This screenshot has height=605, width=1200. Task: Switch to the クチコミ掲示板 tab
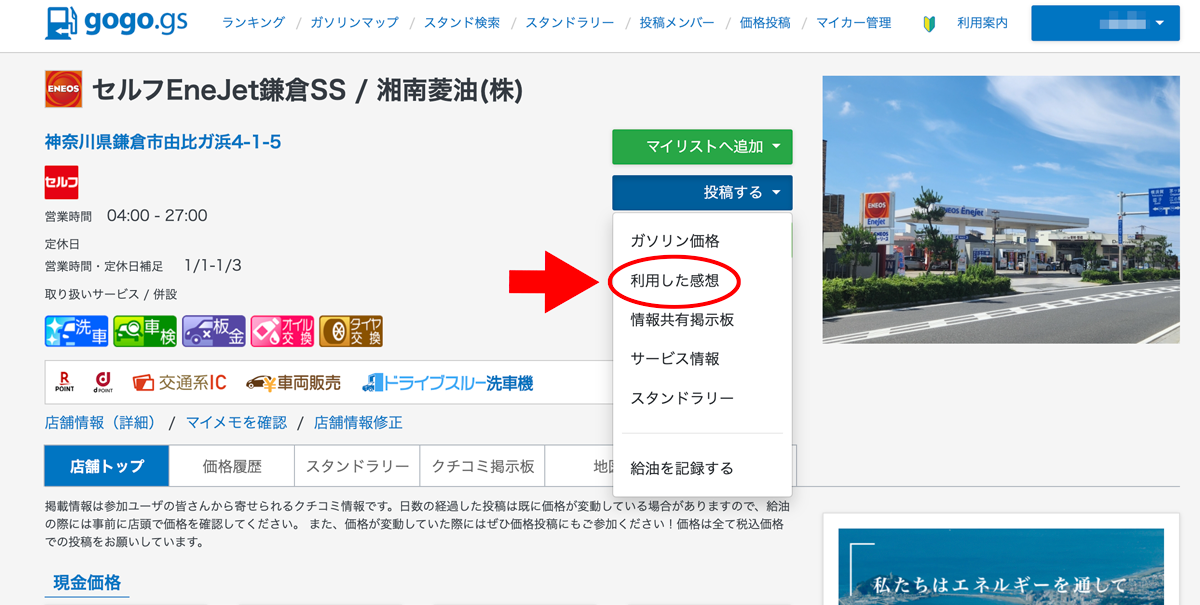(483, 466)
